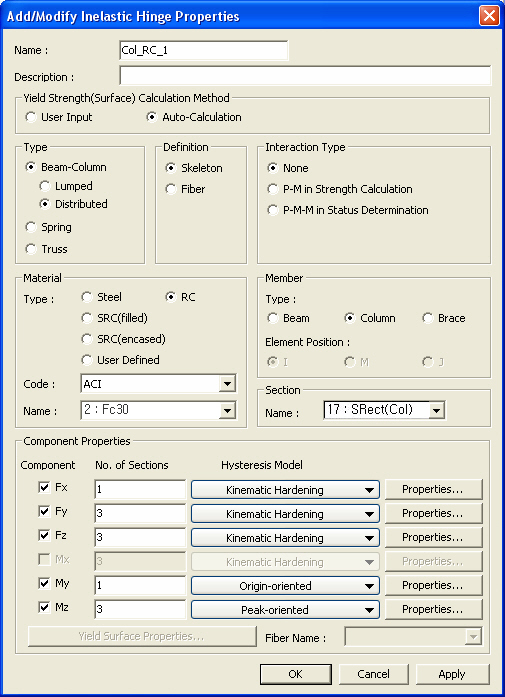Image resolution: width=505 pixels, height=697 pixels.
Task: Click into the Description text field
Action: click(x=305, y=76)
